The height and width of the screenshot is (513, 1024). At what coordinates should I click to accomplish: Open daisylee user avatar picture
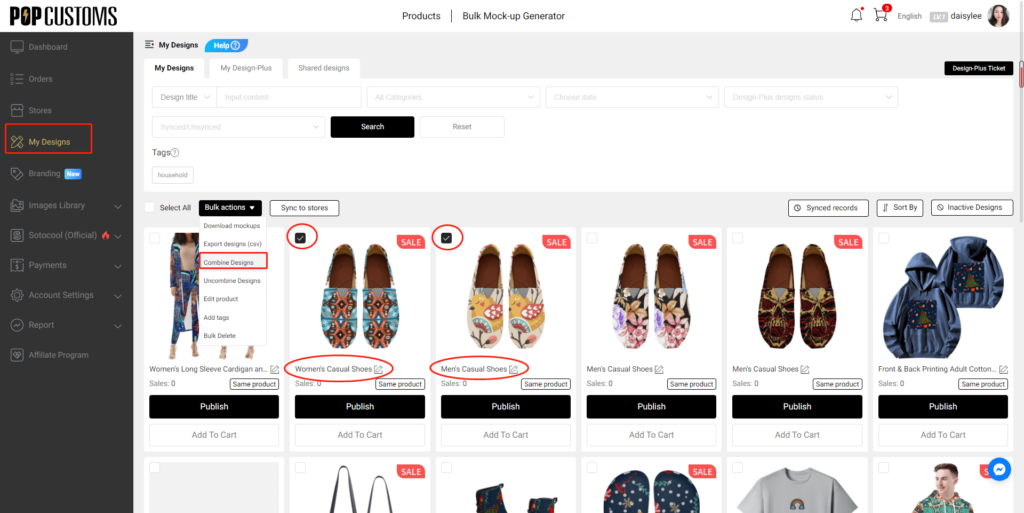(x=998, y=16)
